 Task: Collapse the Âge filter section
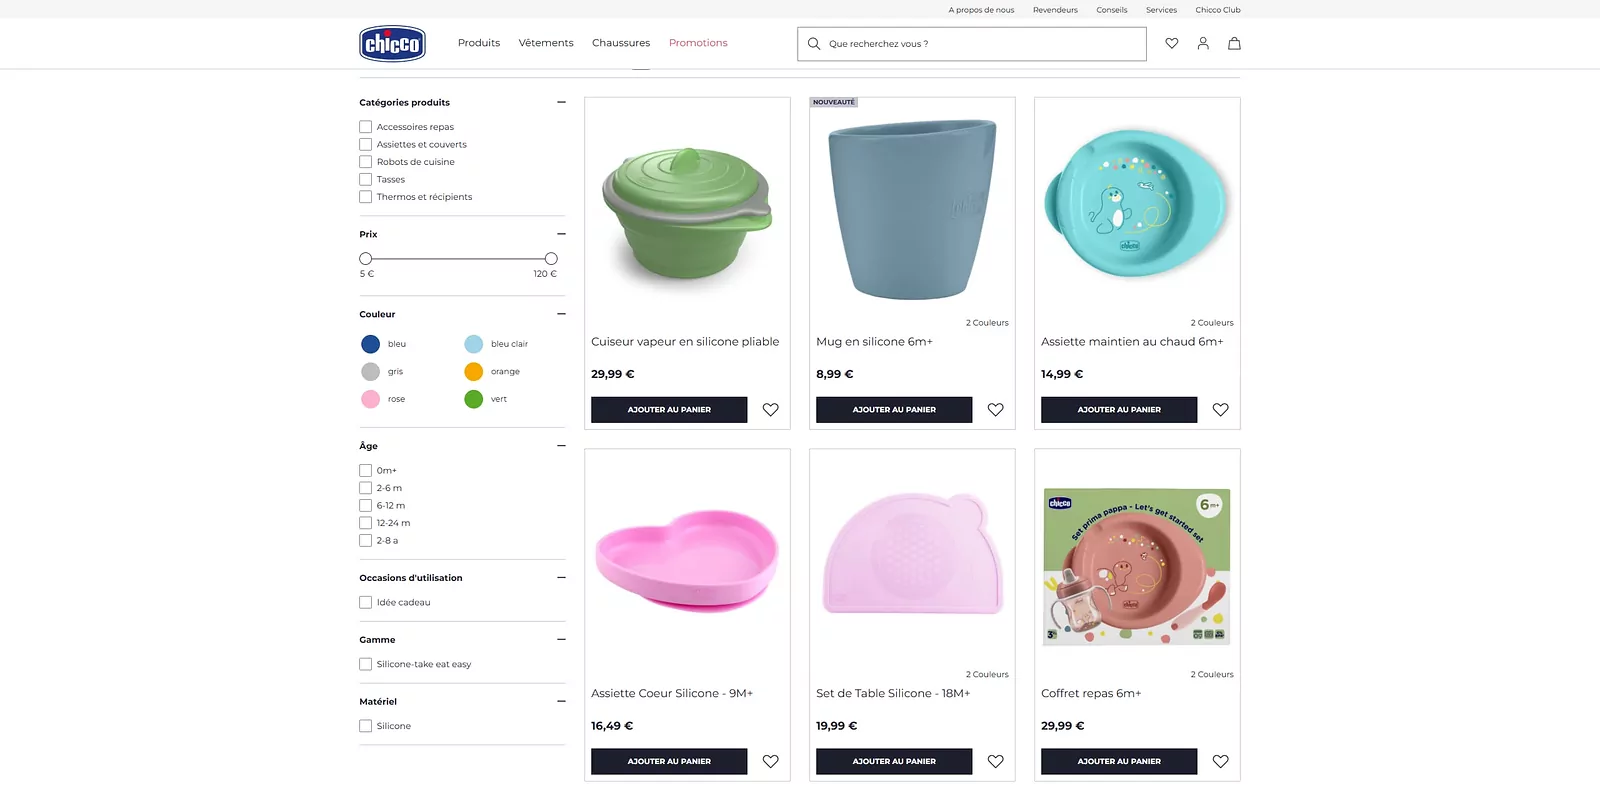pyautogui.click(x=561, y=446)
